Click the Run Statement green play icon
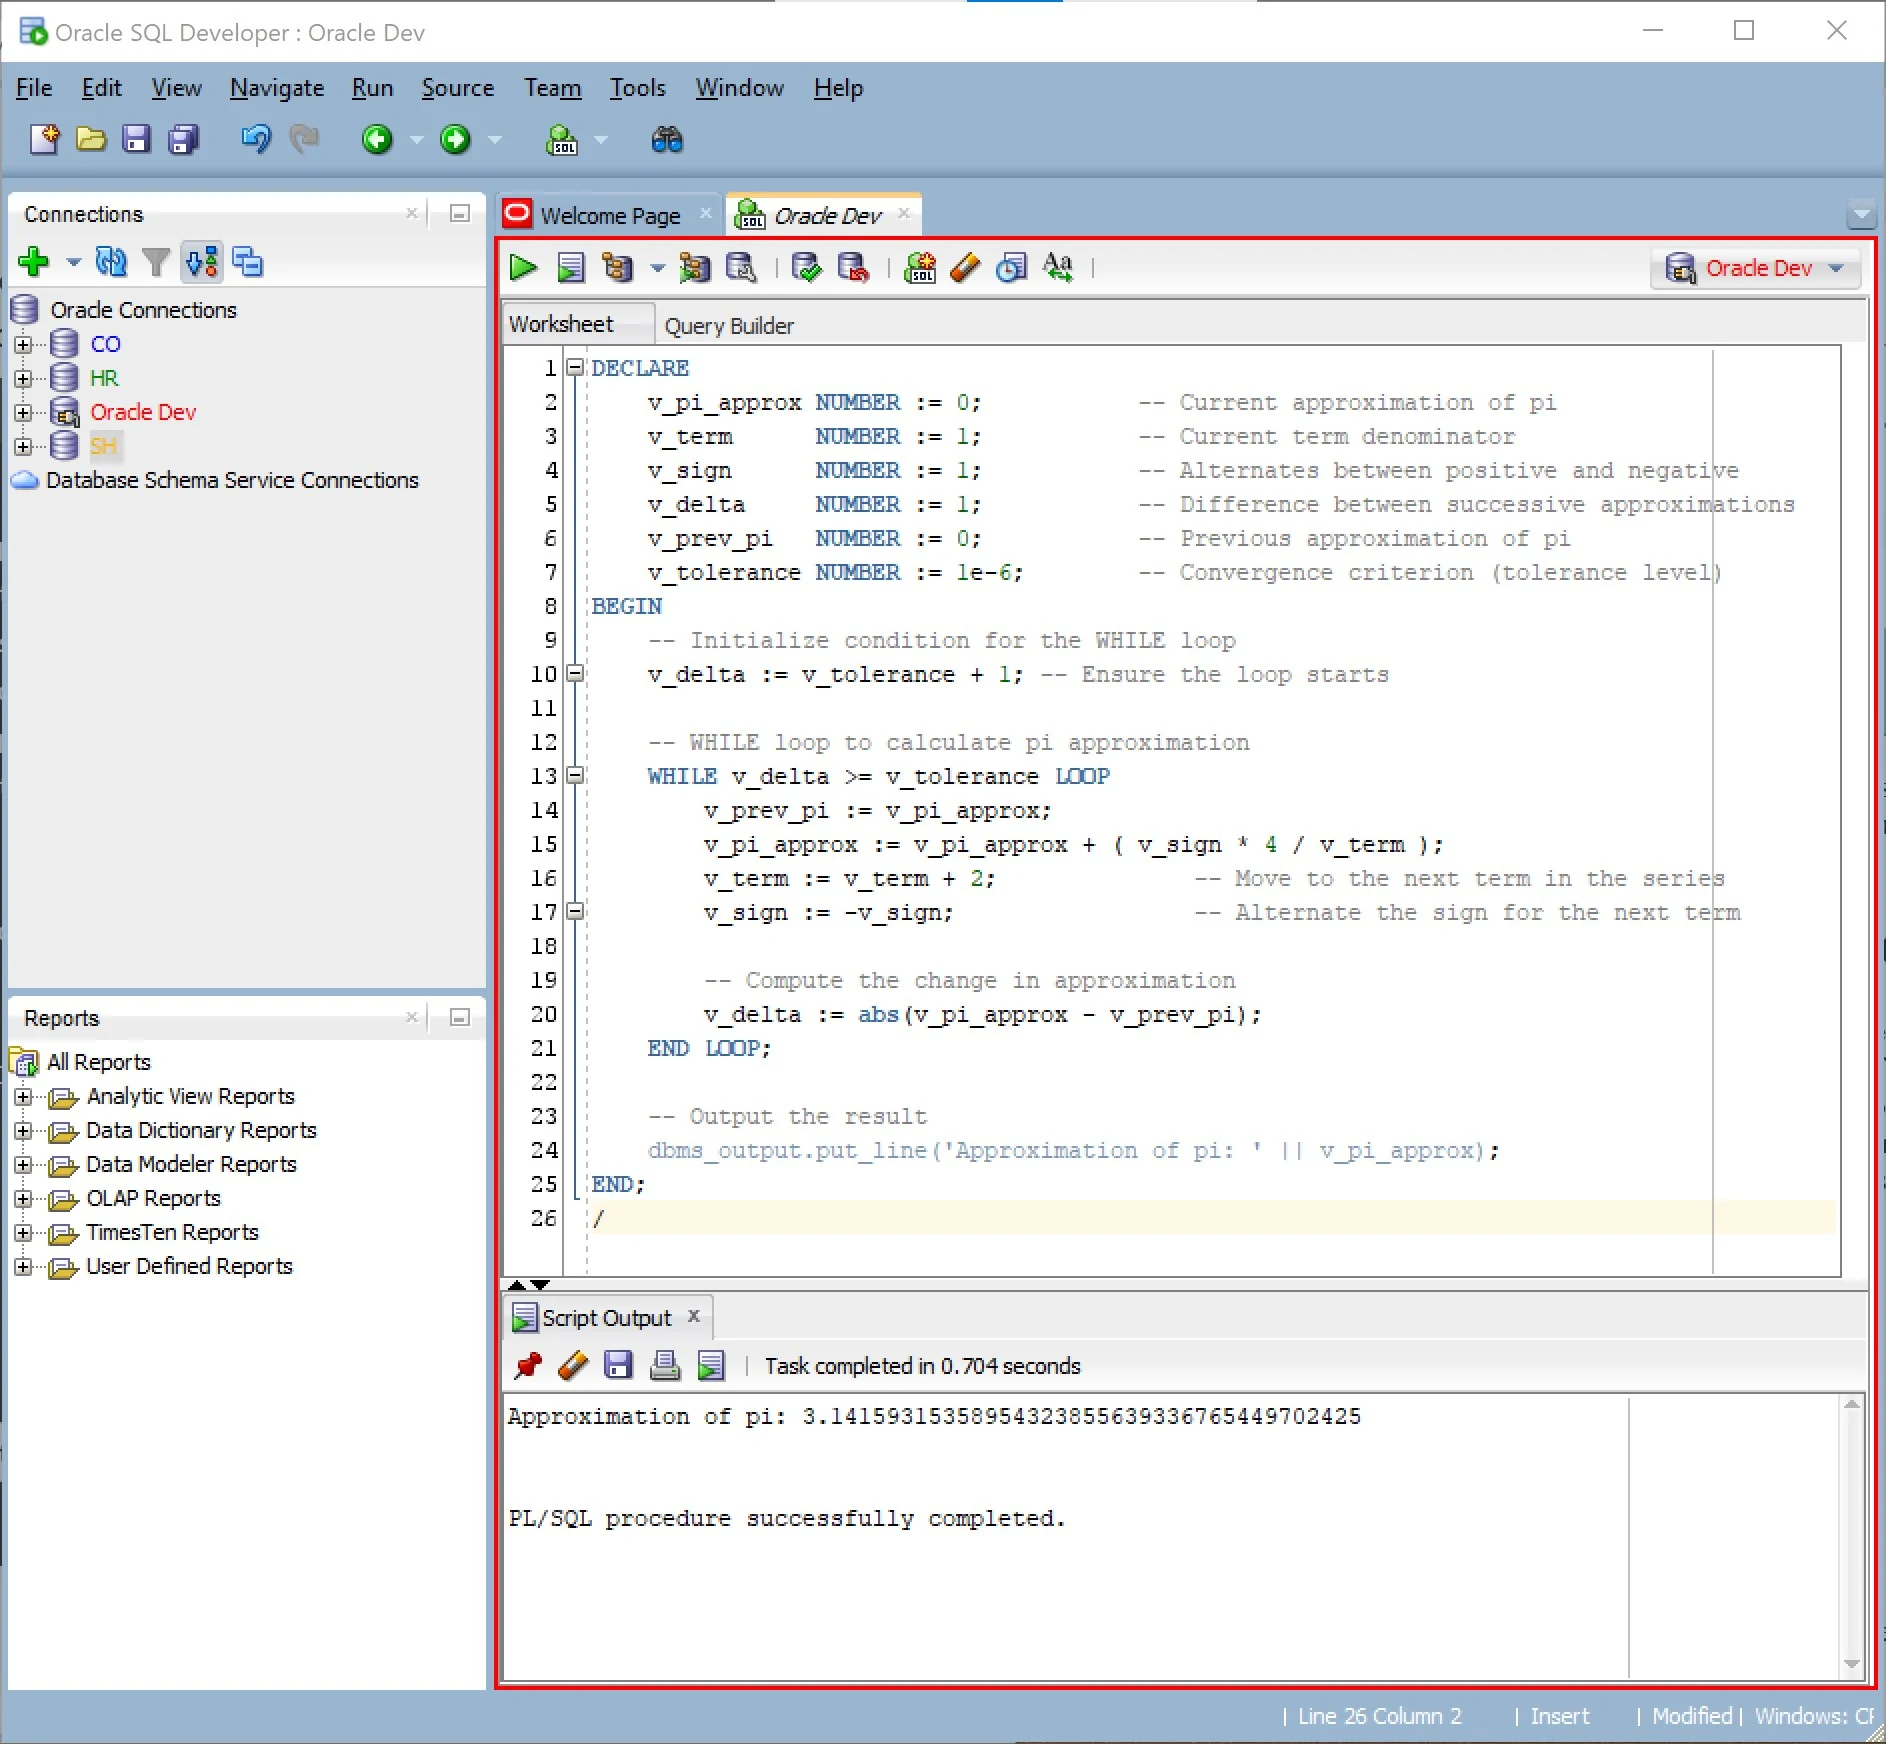 point(523,268)
